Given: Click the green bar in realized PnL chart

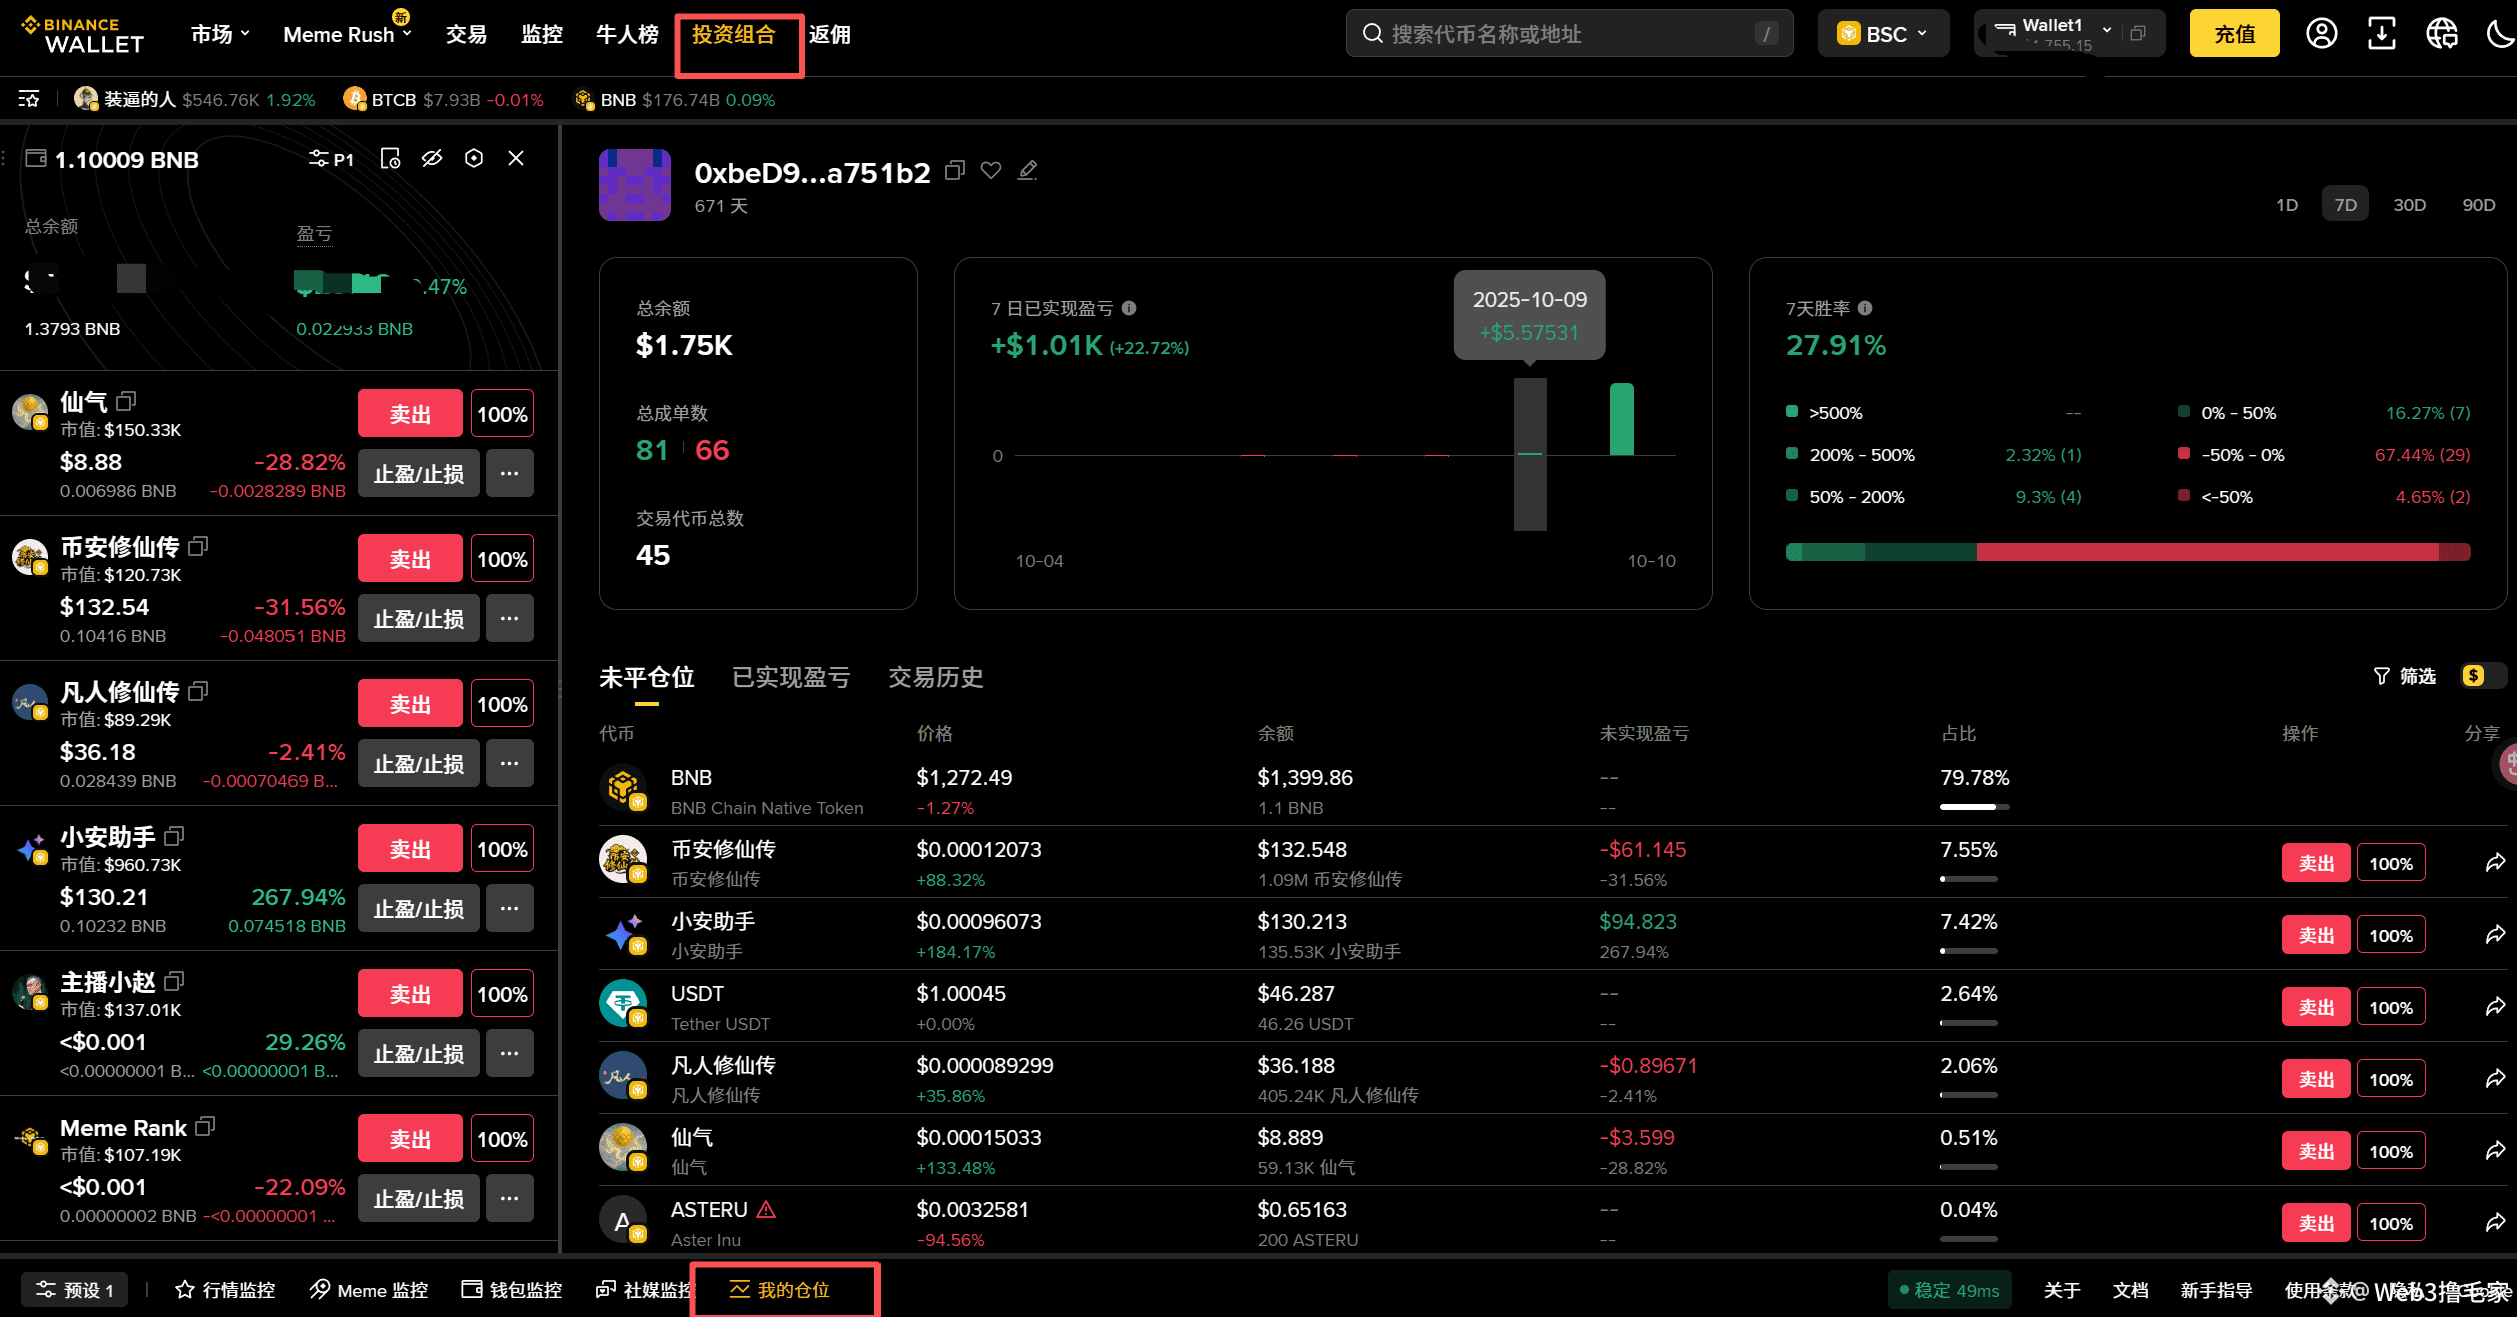Looking at the screenshot, I should click(x=1621, y=420).
